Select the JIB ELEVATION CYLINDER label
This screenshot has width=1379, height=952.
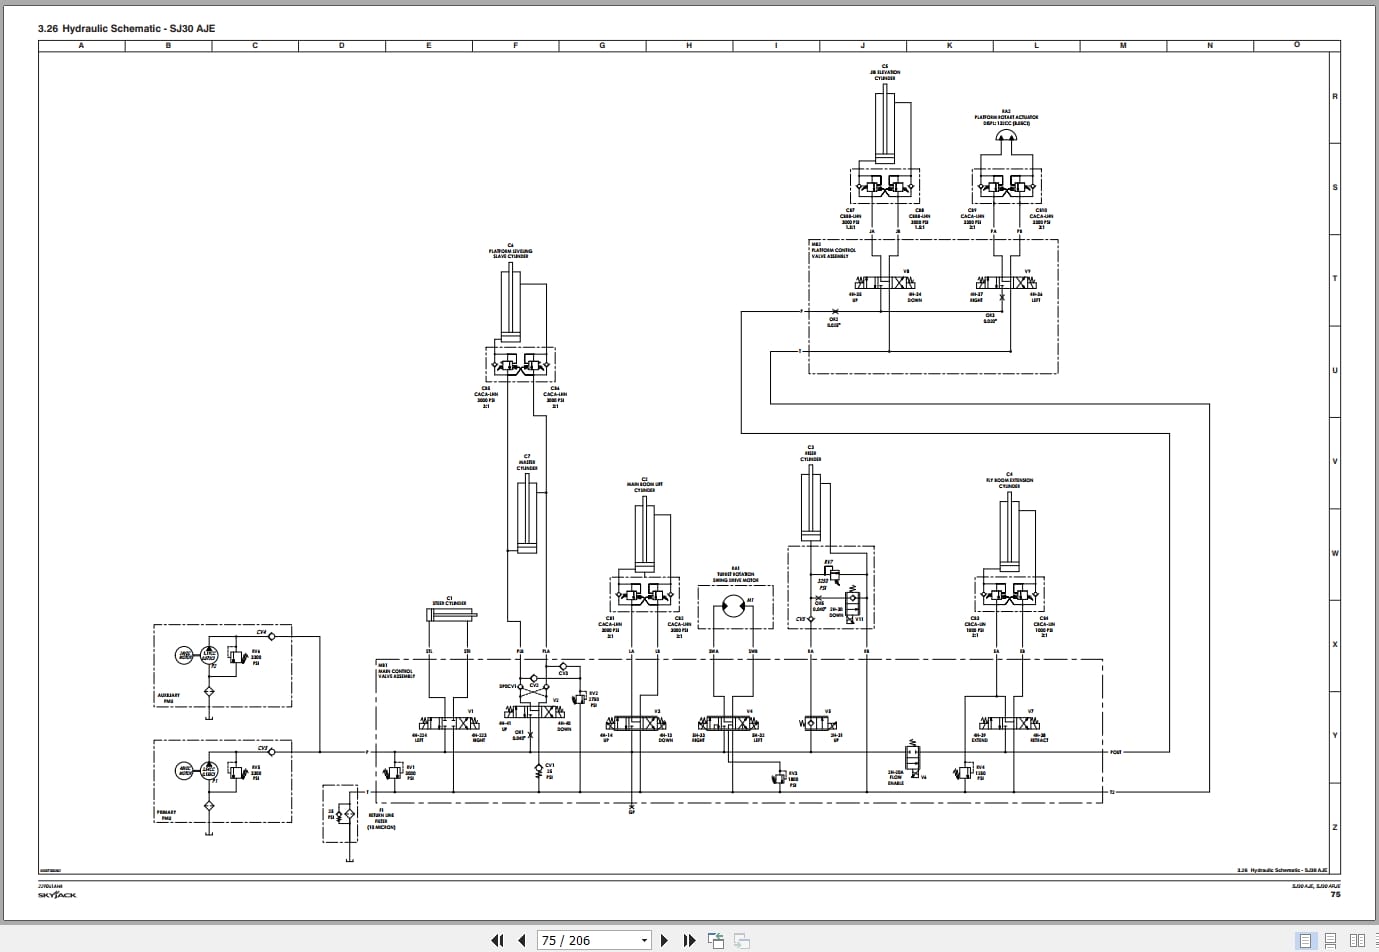[886, 72]
